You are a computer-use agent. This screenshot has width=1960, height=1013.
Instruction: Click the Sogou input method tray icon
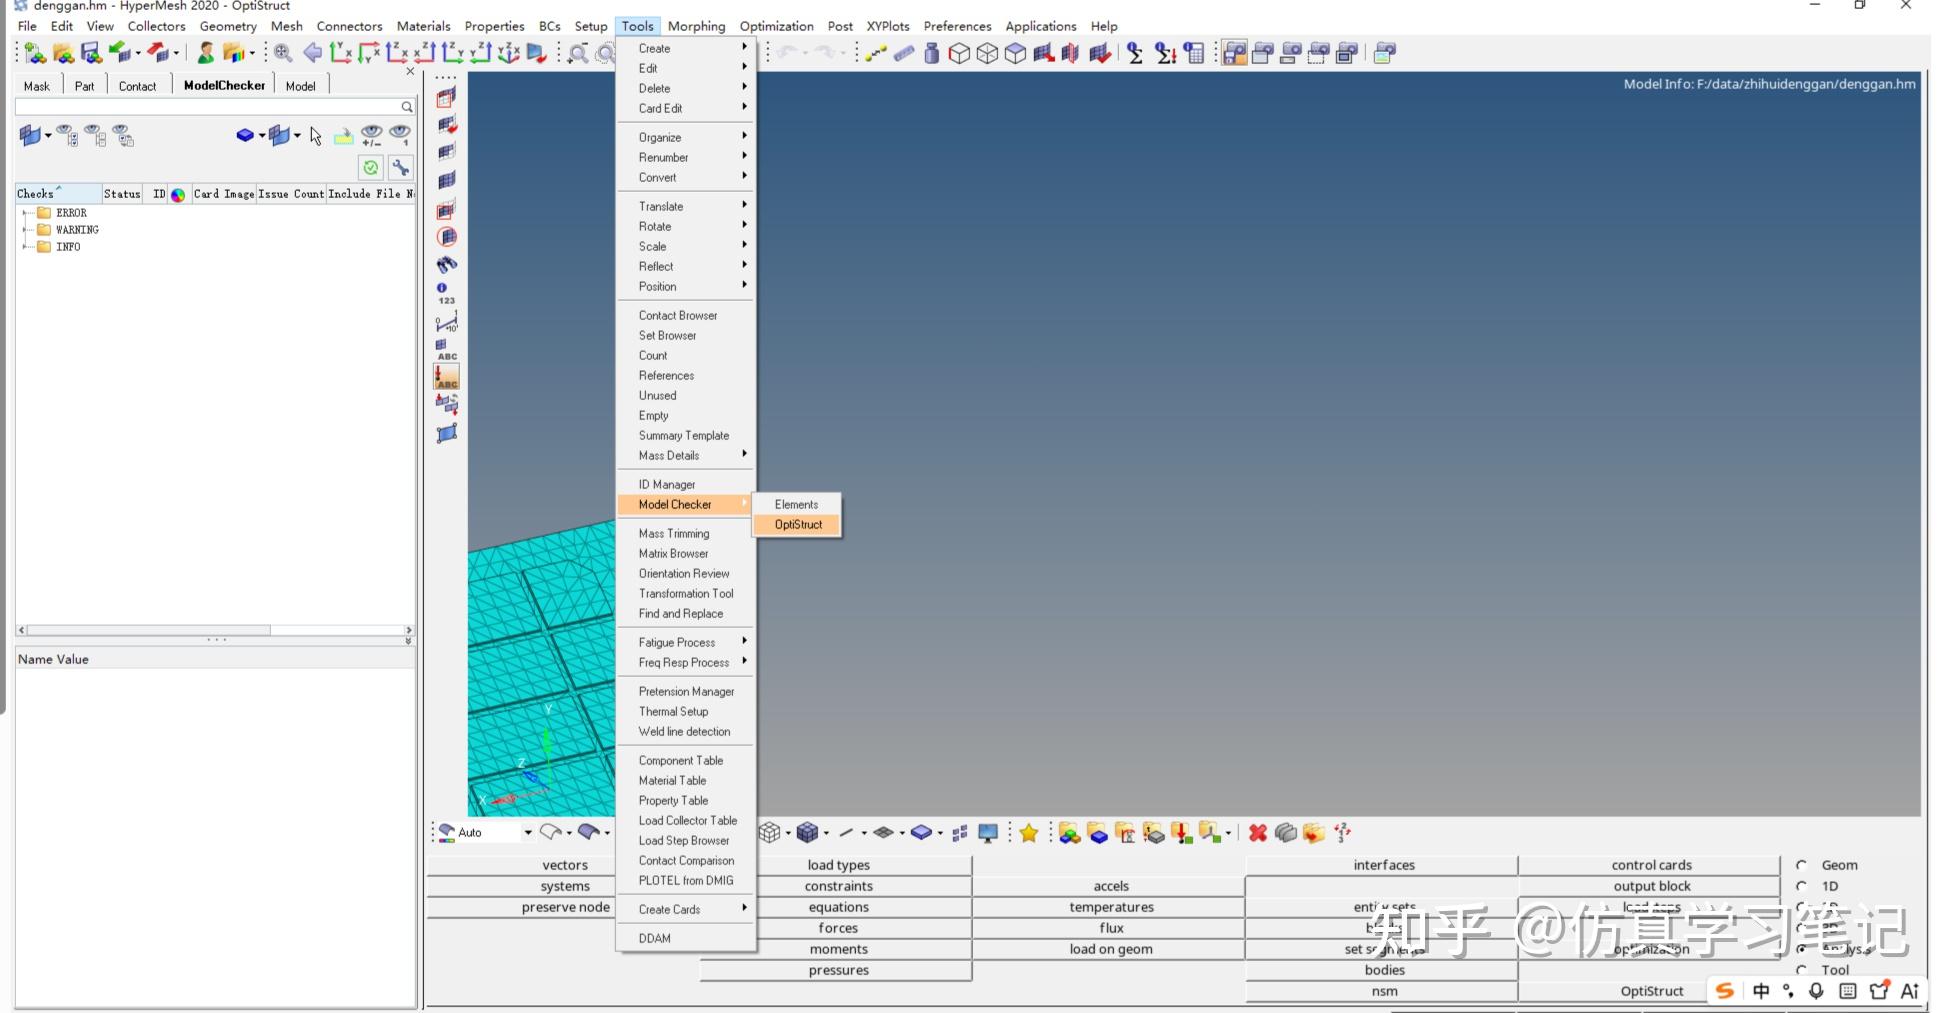tap(1725, 991)
